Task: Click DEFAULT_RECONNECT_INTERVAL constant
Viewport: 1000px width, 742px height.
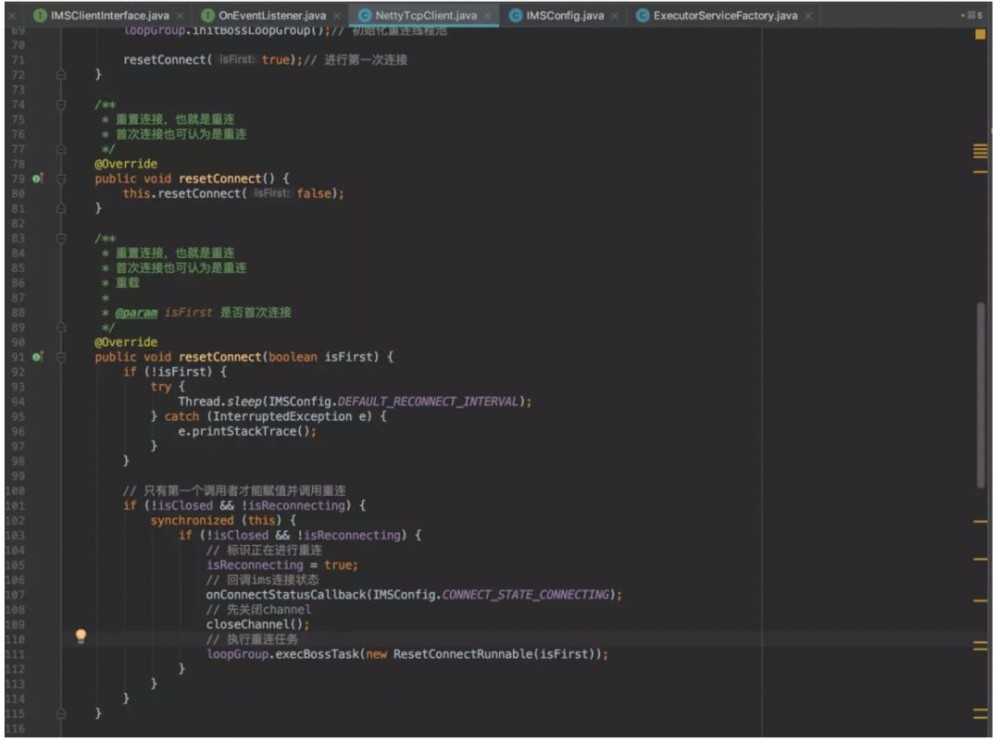Action: tap(428, 402)
